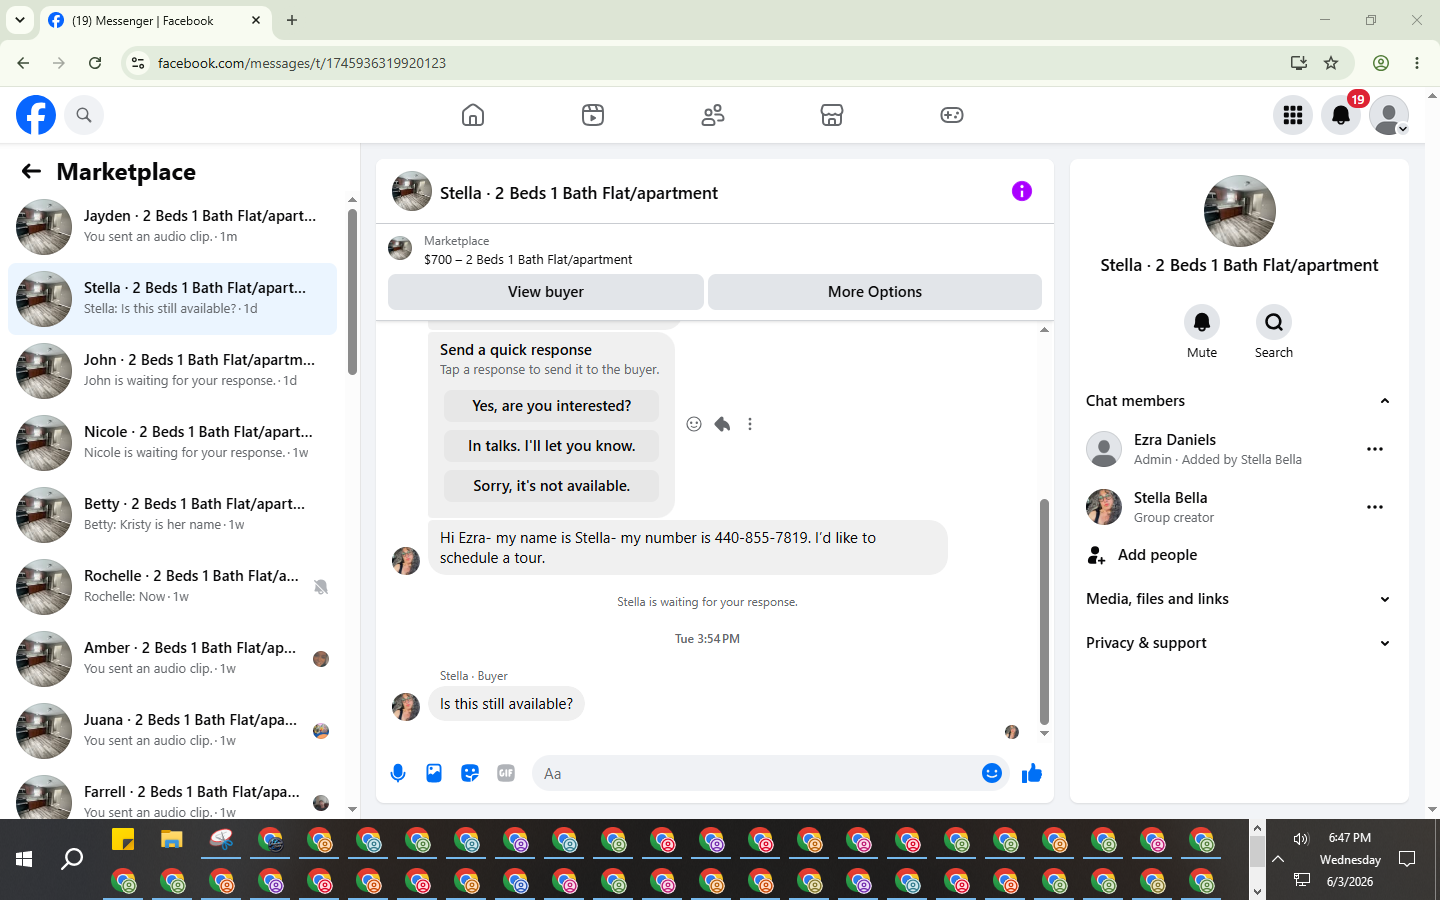The image size is (1440, 900).
Task: Click the View buyer button
Action: [546, 292]
